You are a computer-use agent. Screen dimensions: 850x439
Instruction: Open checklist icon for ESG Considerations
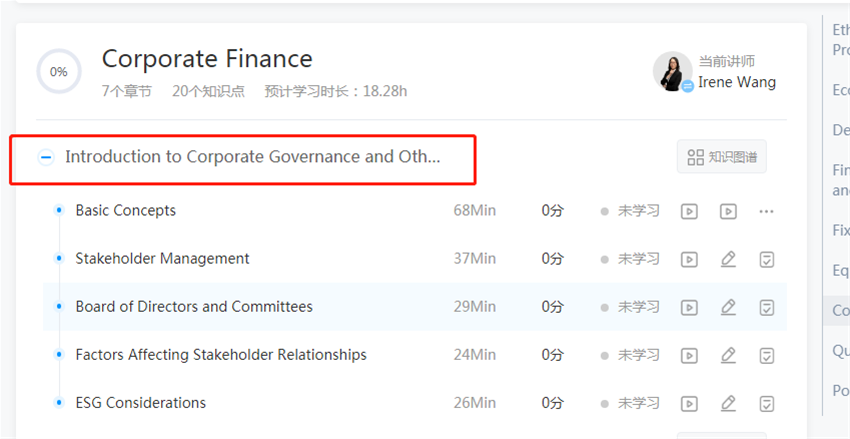pos(767,403)
